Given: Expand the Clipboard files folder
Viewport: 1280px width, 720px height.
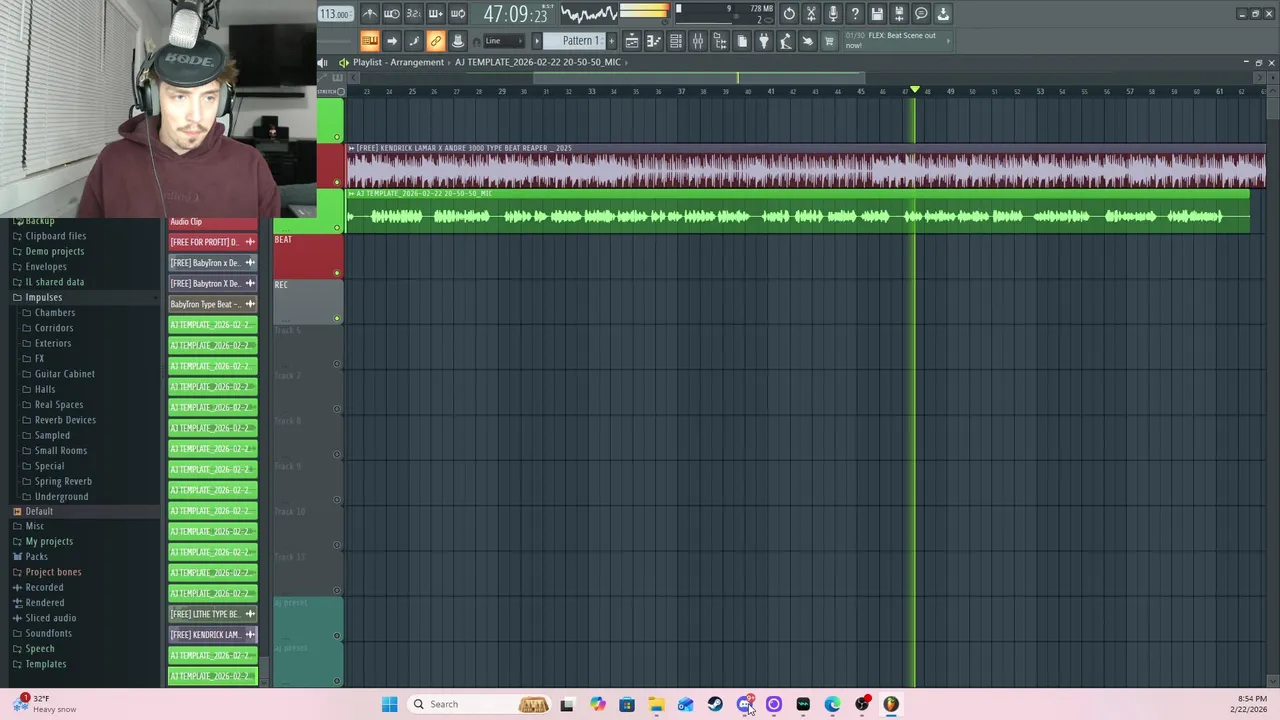Looking at the screenshot, I should click(x=56, y=236).
